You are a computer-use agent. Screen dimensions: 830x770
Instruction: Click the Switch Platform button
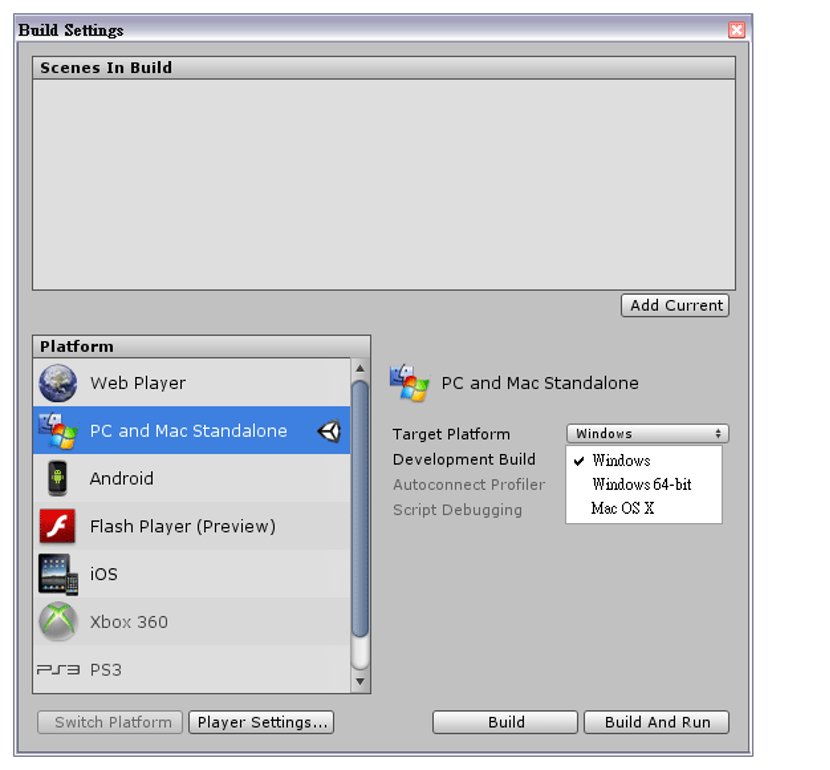click(110, 722)
